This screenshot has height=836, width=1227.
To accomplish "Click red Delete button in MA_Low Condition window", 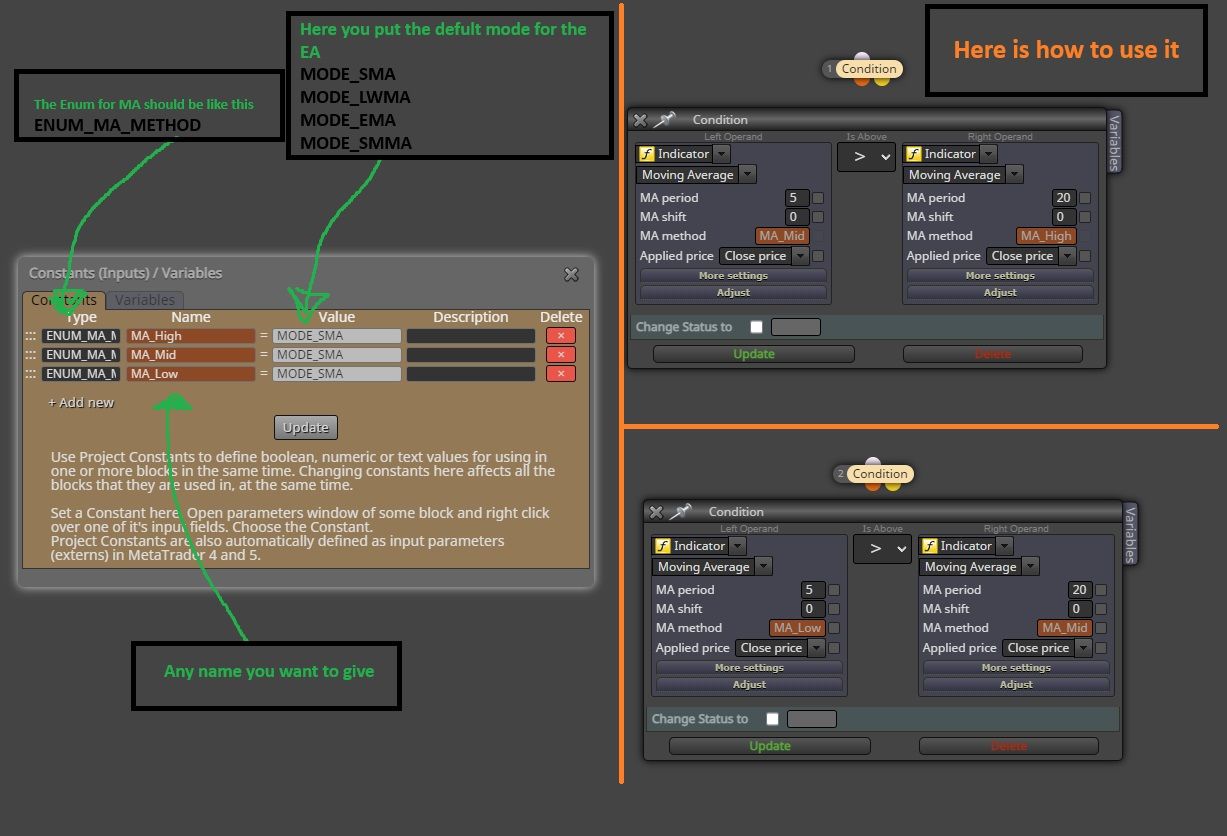I will [1009, 746].
